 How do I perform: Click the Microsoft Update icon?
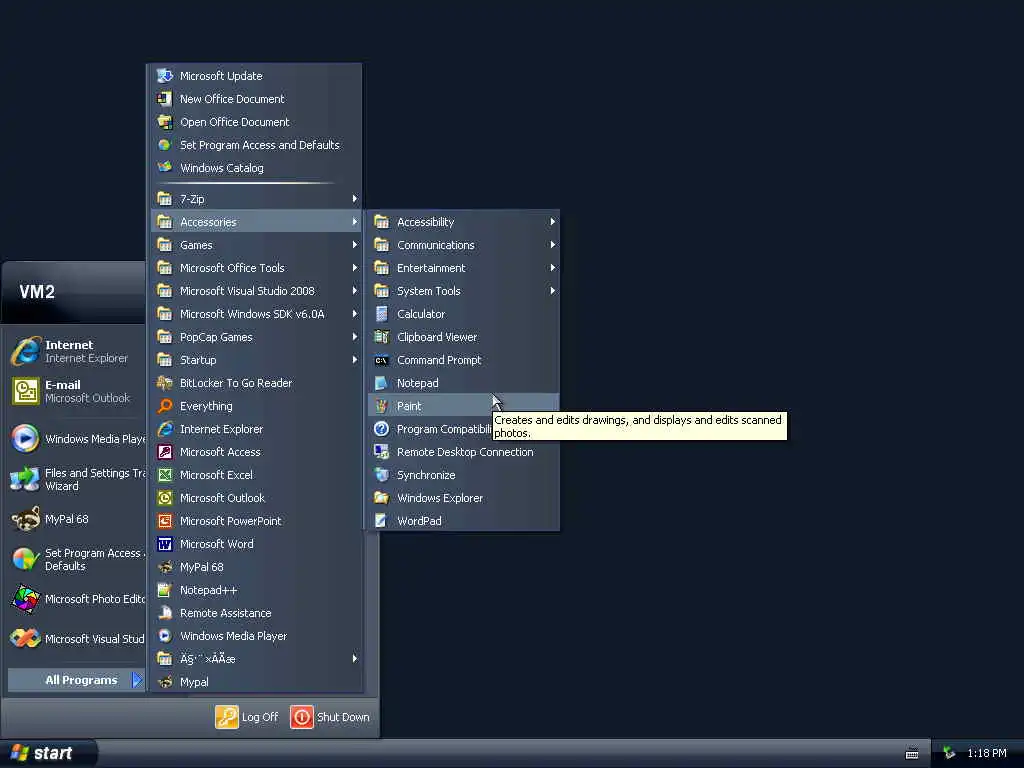click(165, 76)
